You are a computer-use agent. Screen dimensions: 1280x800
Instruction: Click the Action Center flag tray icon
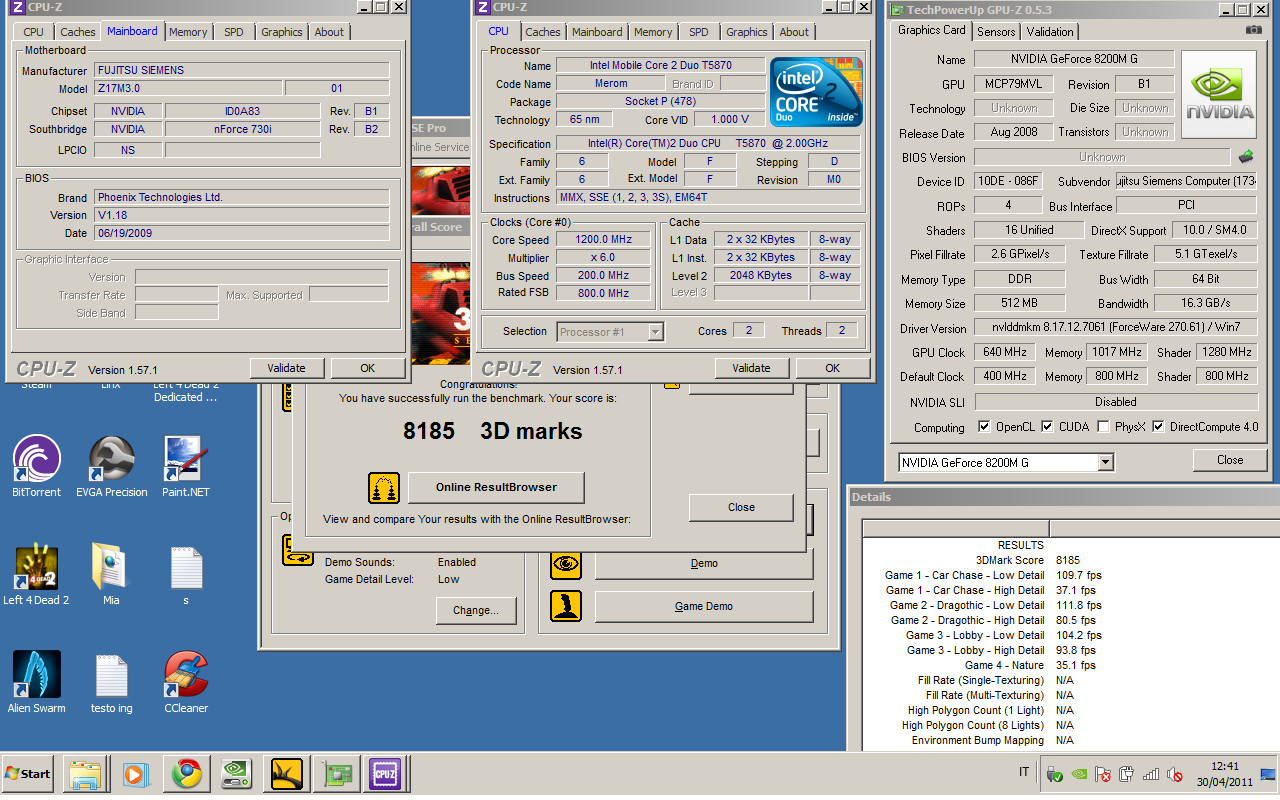pos(1103,774)
